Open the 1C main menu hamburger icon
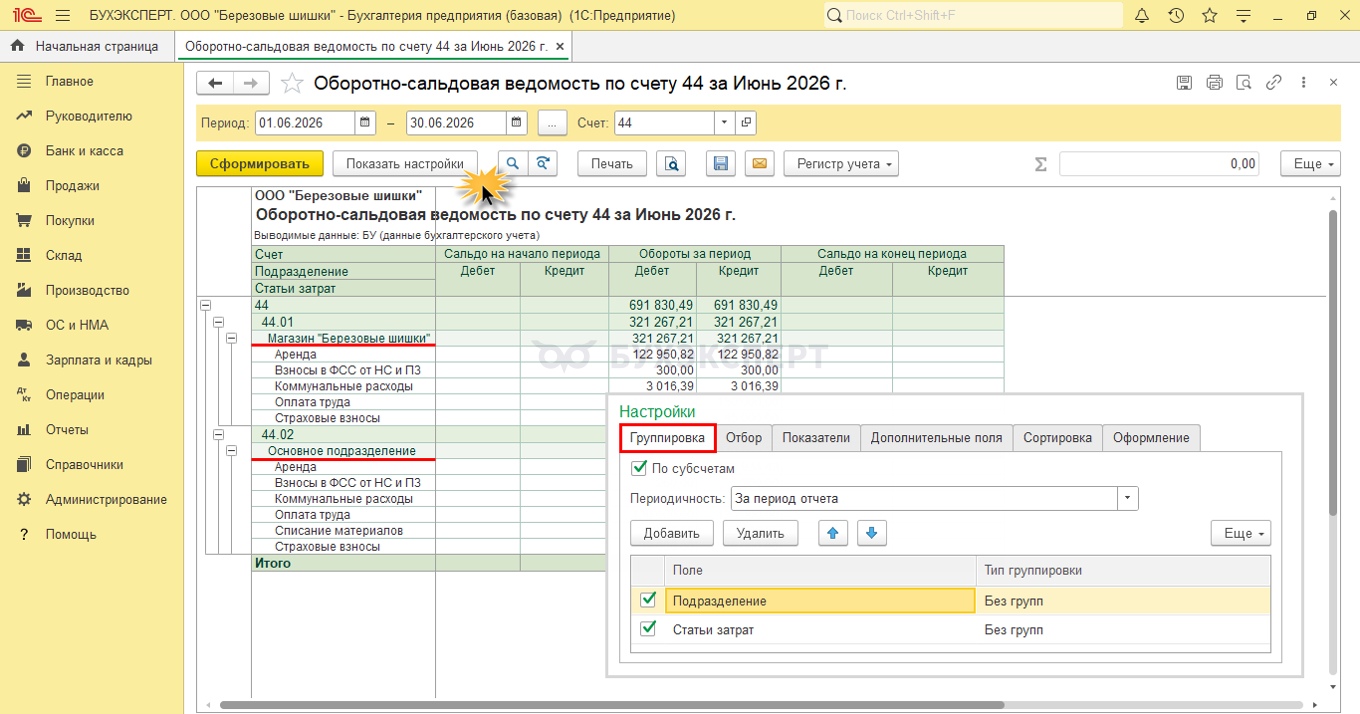 pos(63,16)
